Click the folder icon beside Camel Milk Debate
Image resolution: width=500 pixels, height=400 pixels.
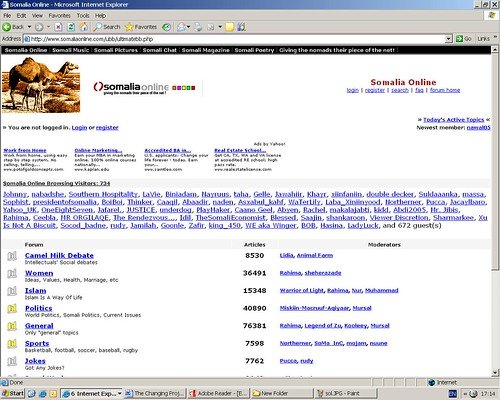pos(12,256)
